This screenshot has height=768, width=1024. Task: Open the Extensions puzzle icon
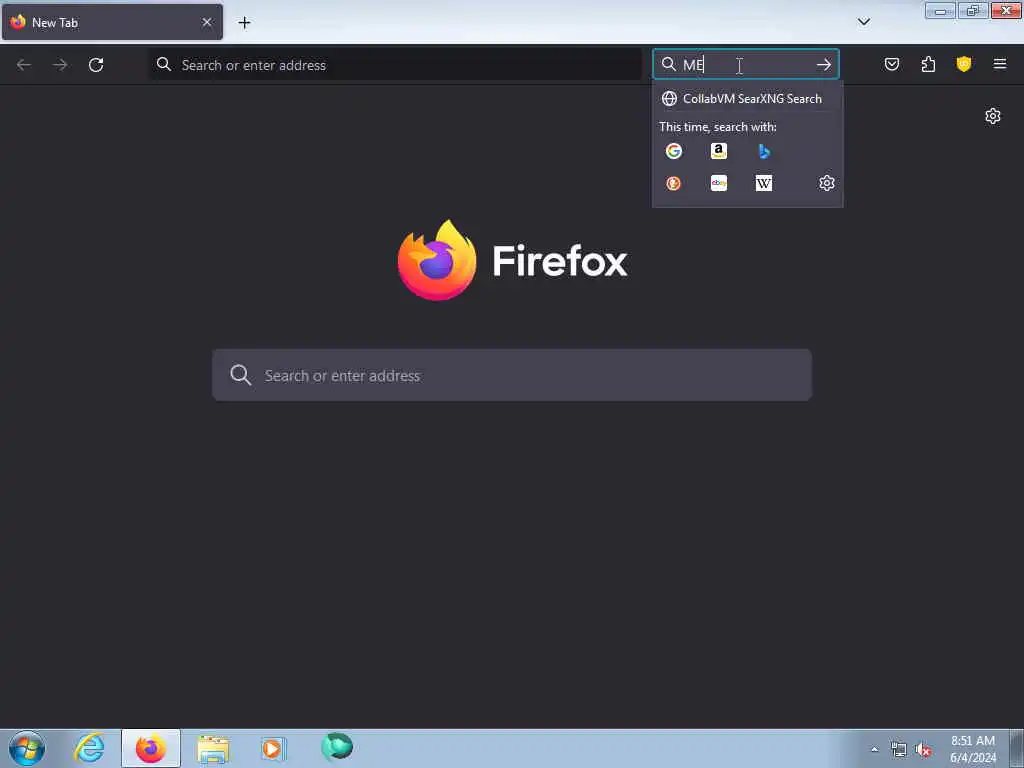pos(928,64)
